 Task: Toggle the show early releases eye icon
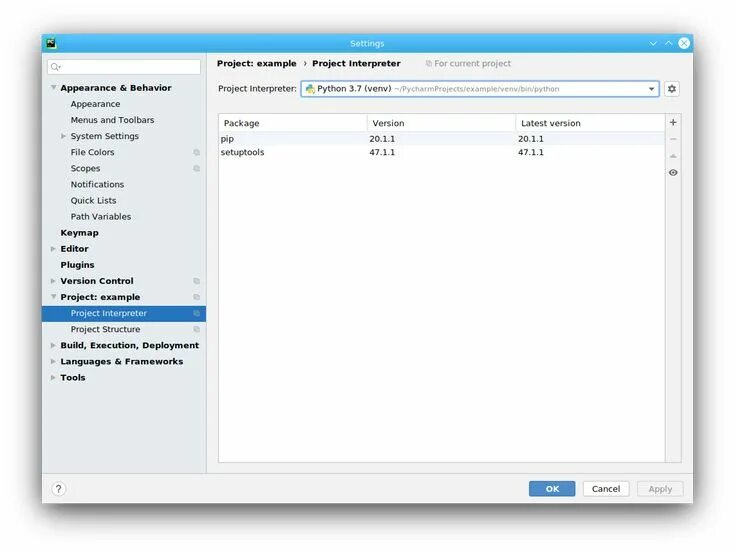click(x=673, y=172)
